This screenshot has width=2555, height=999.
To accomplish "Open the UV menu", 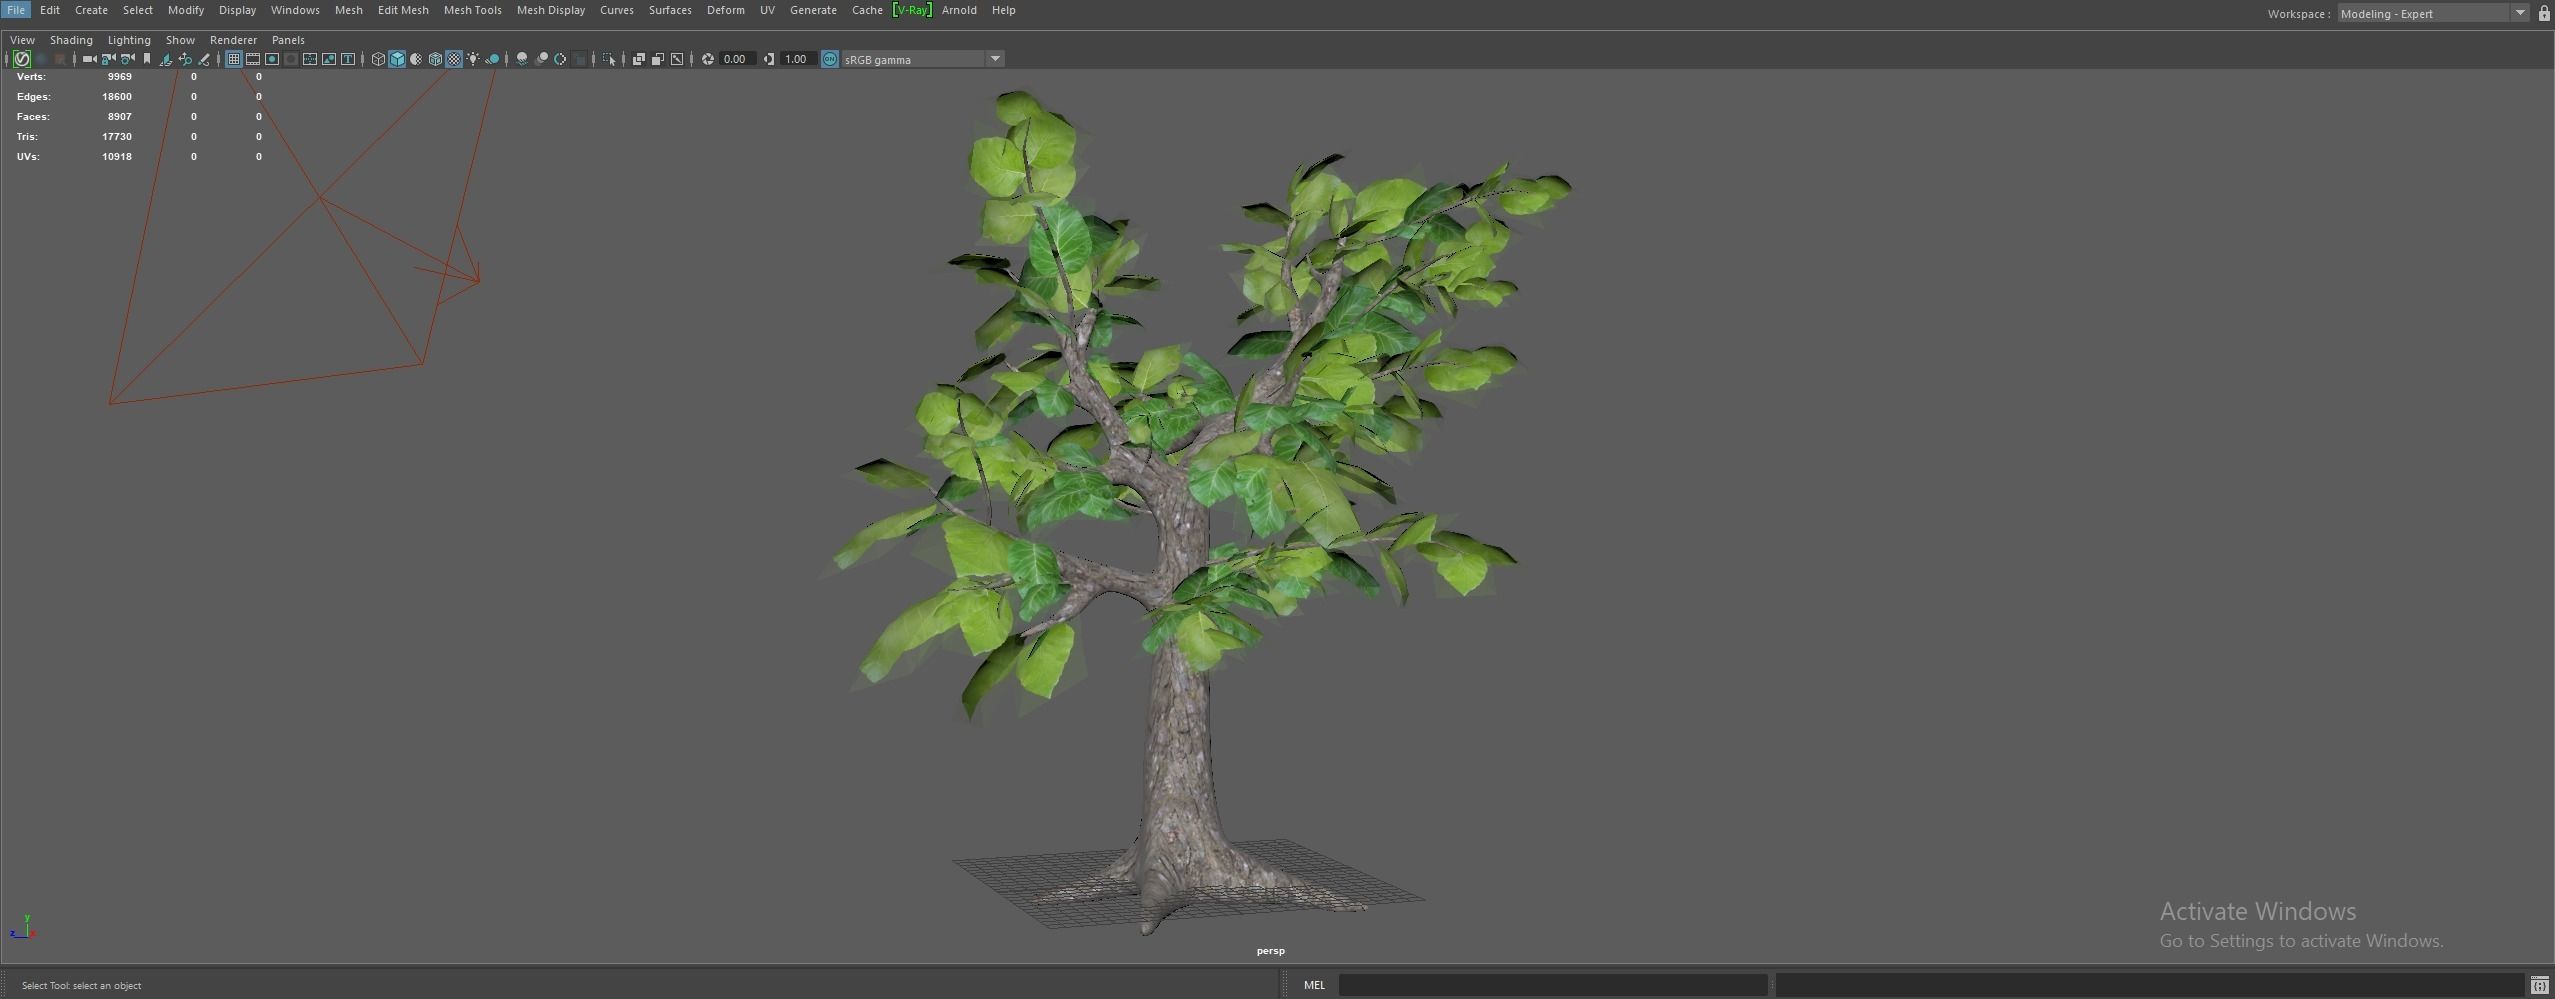I will click(767, 10).
